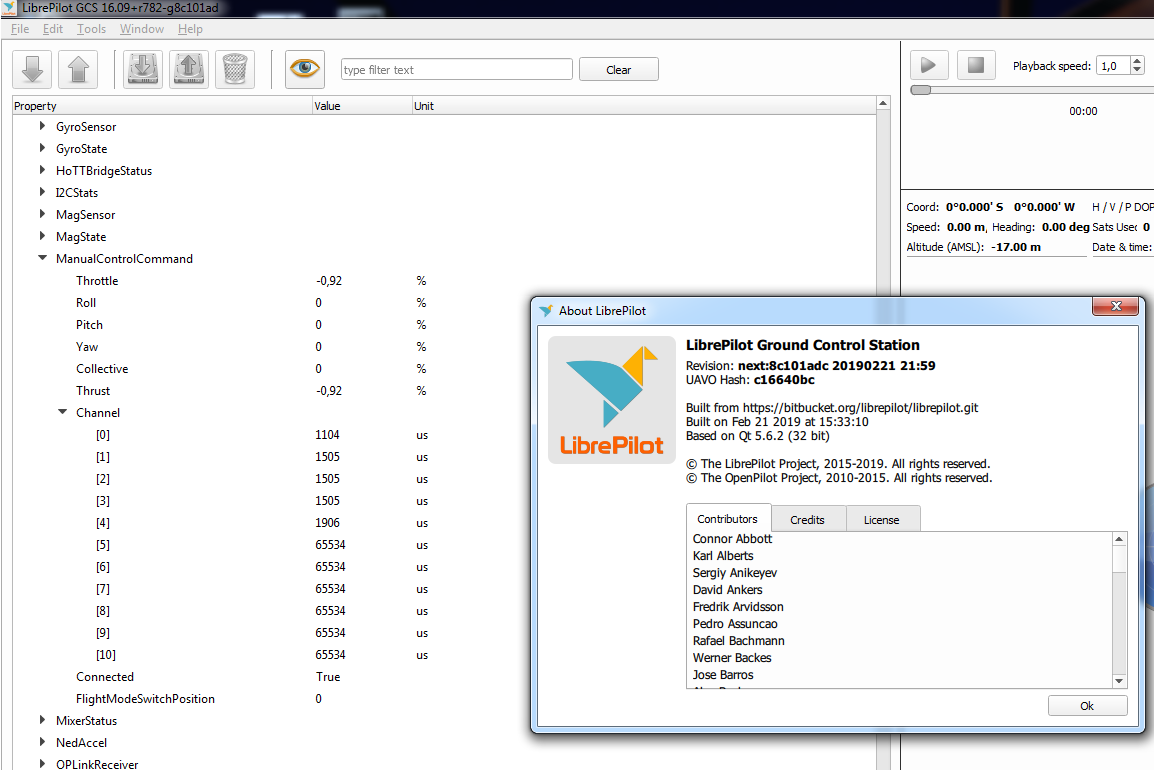
Task: Click contributor Fredrik Arvidsson in the list
Action: coord(738,607)
